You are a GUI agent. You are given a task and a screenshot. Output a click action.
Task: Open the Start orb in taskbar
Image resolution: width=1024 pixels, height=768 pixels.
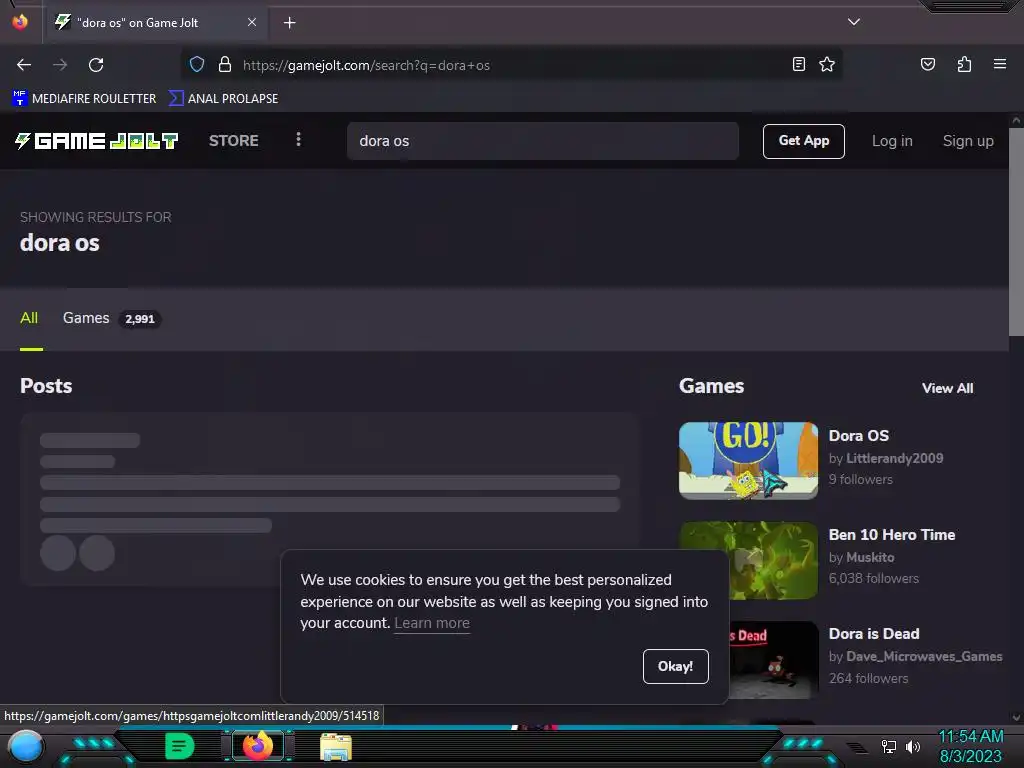pos(26,746)
